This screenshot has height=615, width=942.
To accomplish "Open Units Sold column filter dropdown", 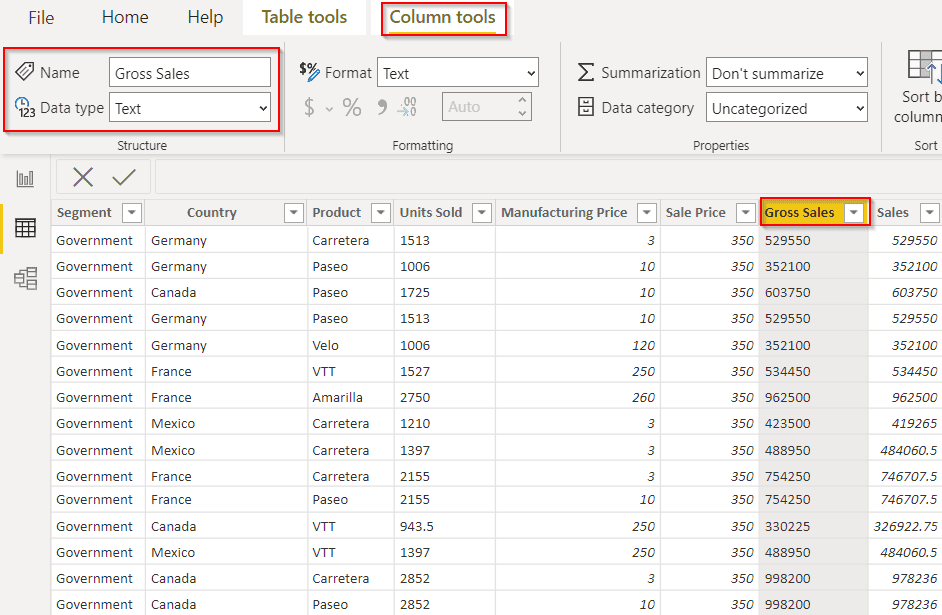I will (x=482, y=213).
